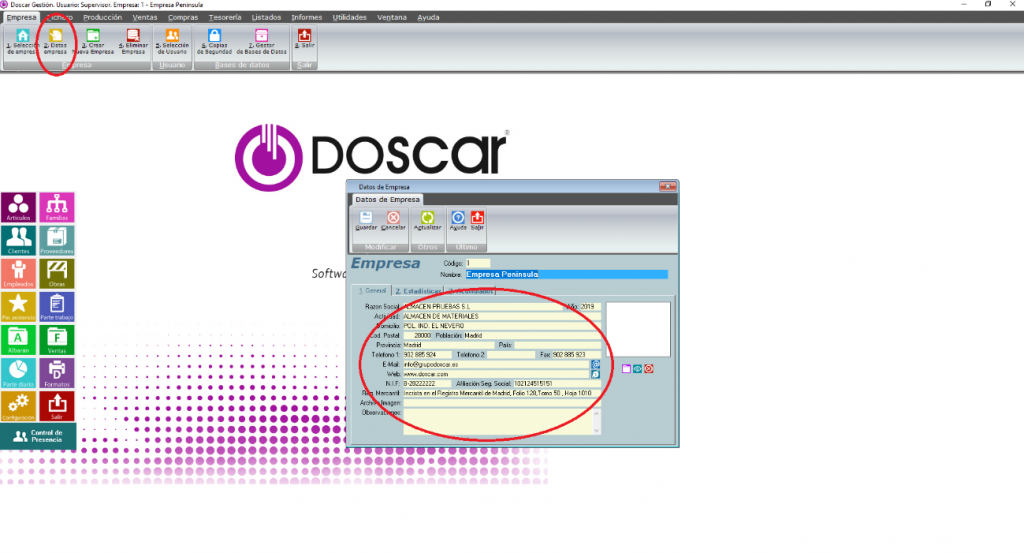
Task: Click the red delete image icon
Action: tap(648, 369)
